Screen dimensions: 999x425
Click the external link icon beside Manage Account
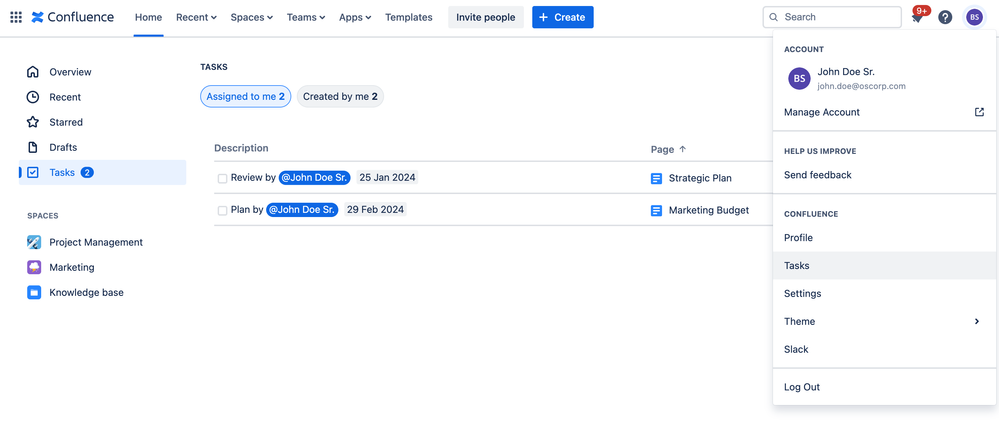979,112
